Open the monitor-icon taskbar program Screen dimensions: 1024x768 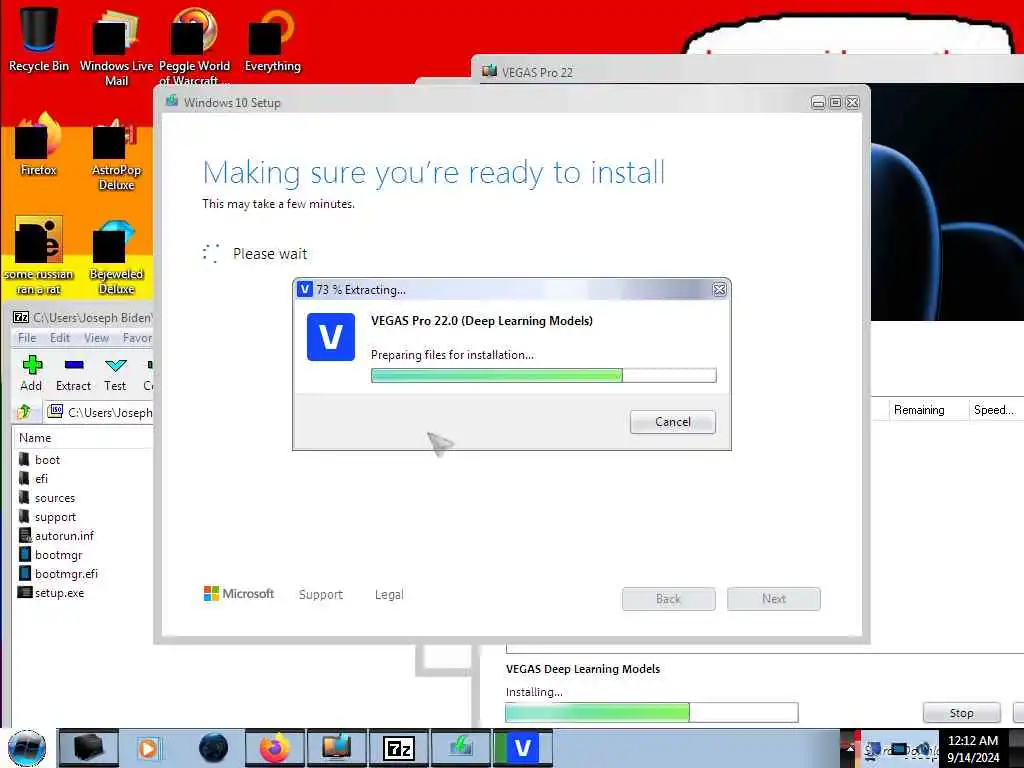point(337,748)
